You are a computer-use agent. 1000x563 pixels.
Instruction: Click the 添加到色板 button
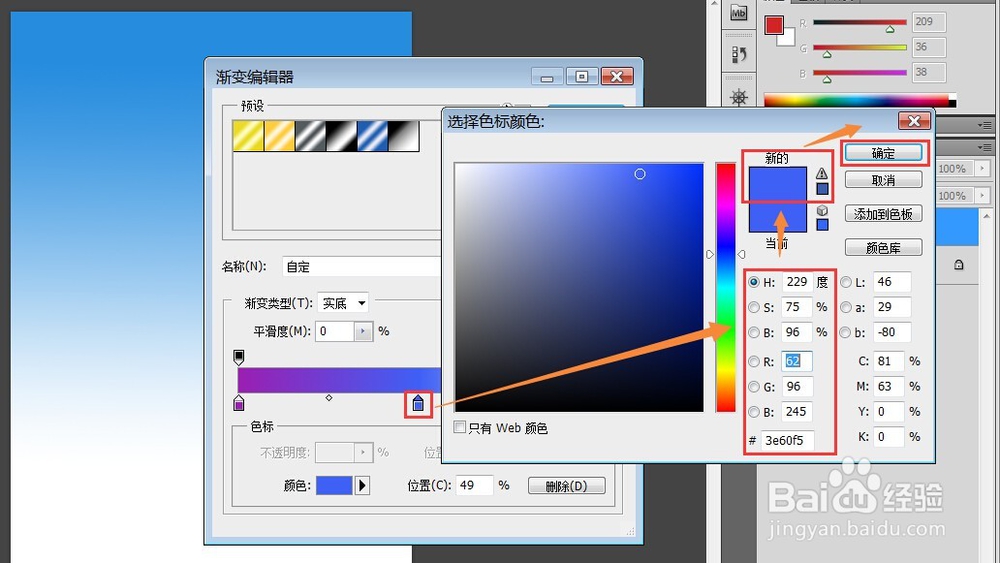point(883,214)
